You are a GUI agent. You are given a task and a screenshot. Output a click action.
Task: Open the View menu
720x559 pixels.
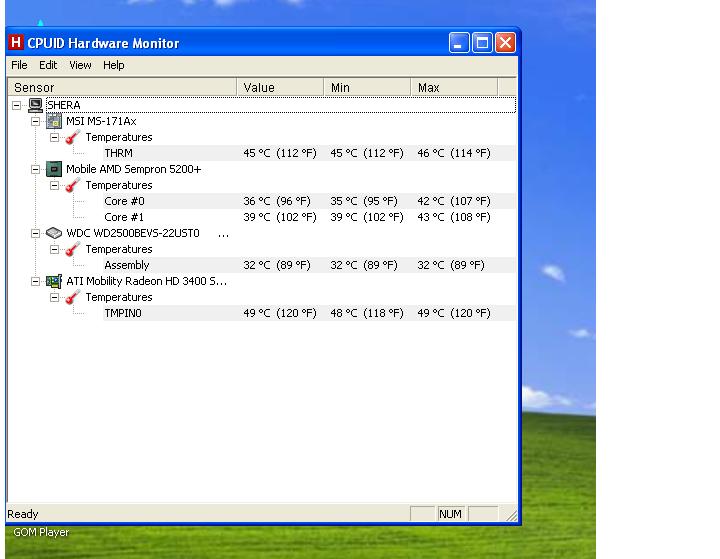point(80,65)
